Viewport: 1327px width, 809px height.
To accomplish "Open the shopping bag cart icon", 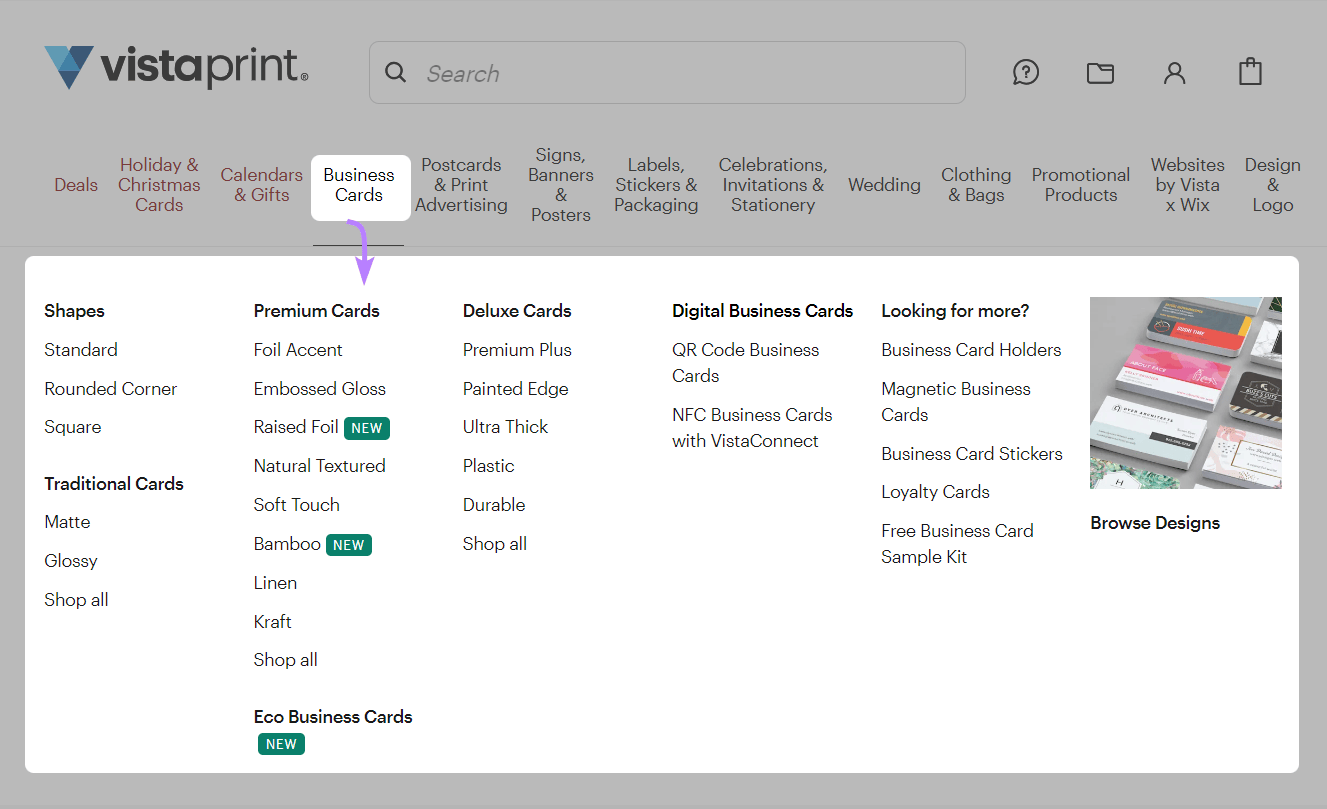I will (x=1249, y=72).
